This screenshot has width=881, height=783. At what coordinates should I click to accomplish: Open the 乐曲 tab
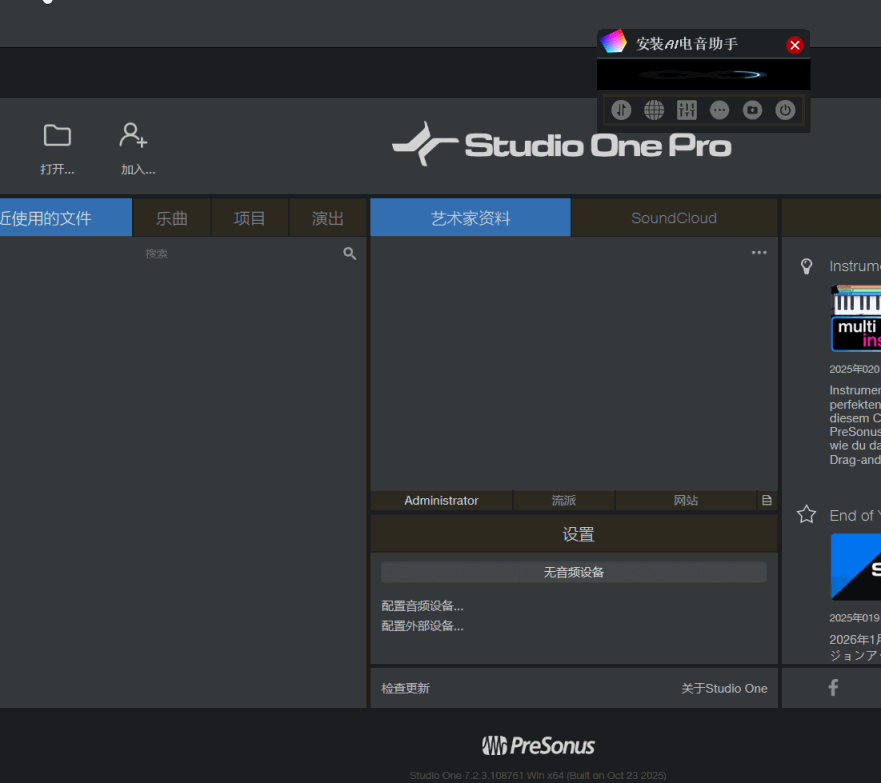click(171, 217)
